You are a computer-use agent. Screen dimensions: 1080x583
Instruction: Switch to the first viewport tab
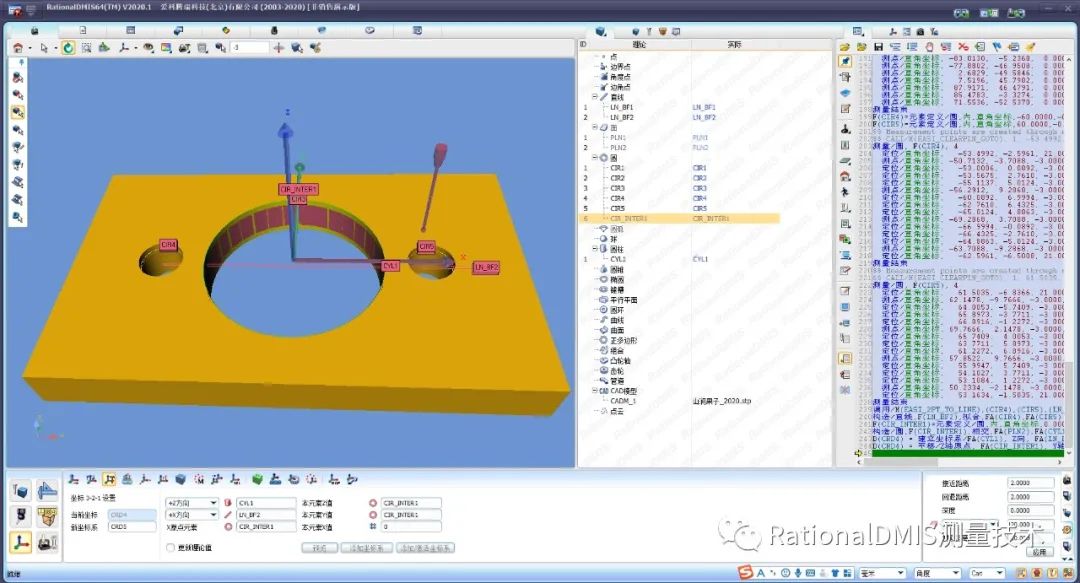click(34, 30)
